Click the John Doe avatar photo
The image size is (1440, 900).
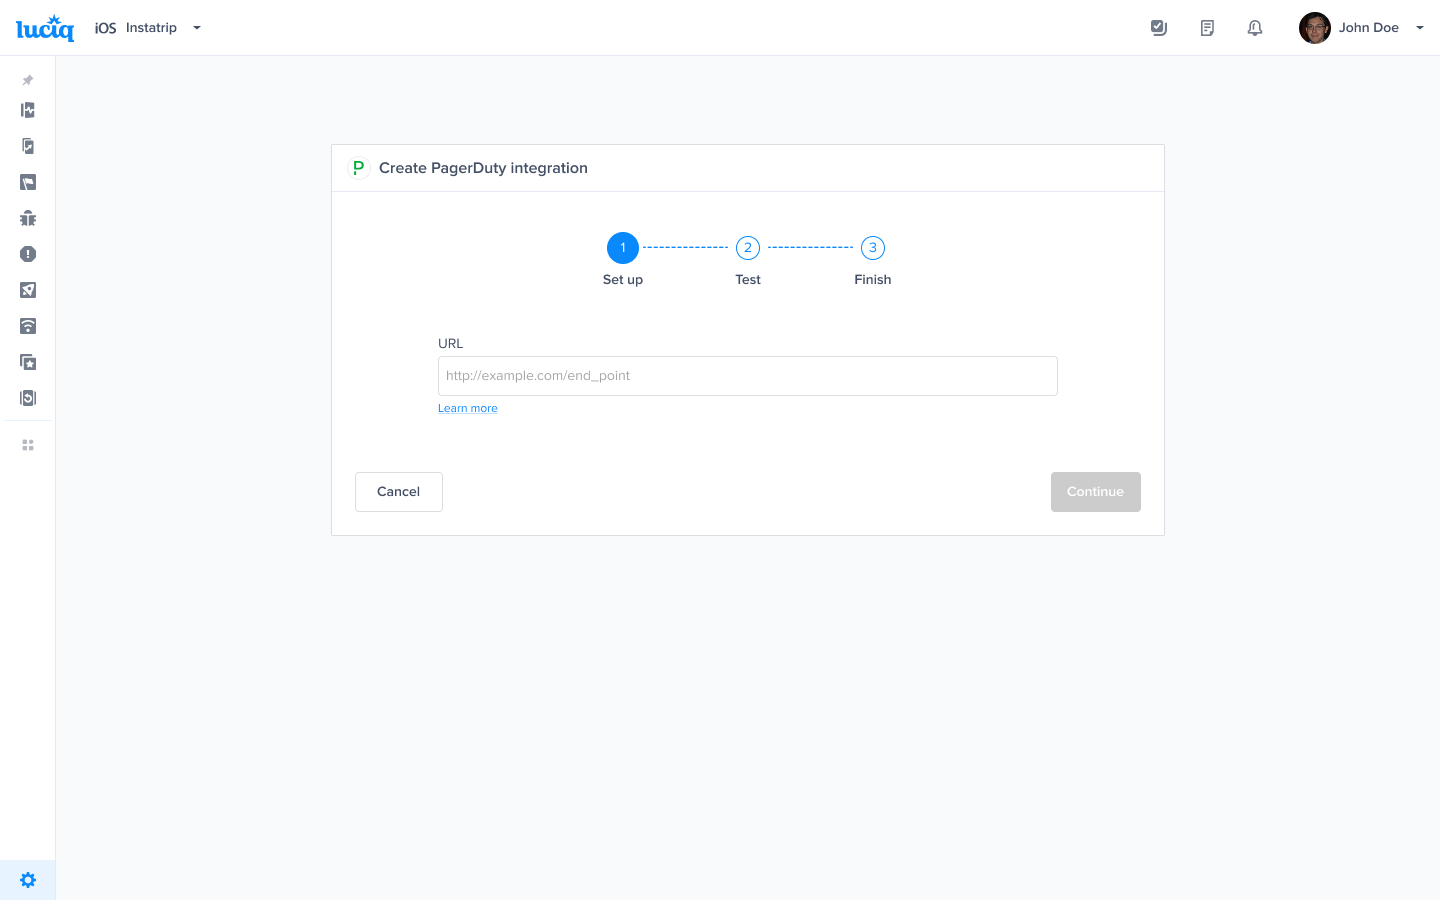pos(1315,28)
